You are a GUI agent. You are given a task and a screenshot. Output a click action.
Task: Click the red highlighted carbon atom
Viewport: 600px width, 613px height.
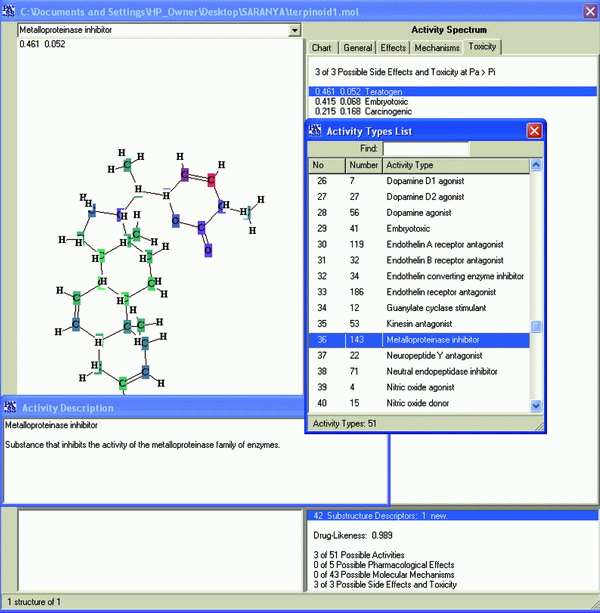211,180
